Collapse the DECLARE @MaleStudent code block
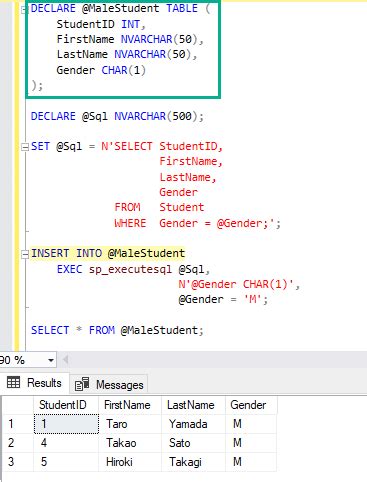This screenshot has width=367, height=482. (x=24, y=10)
